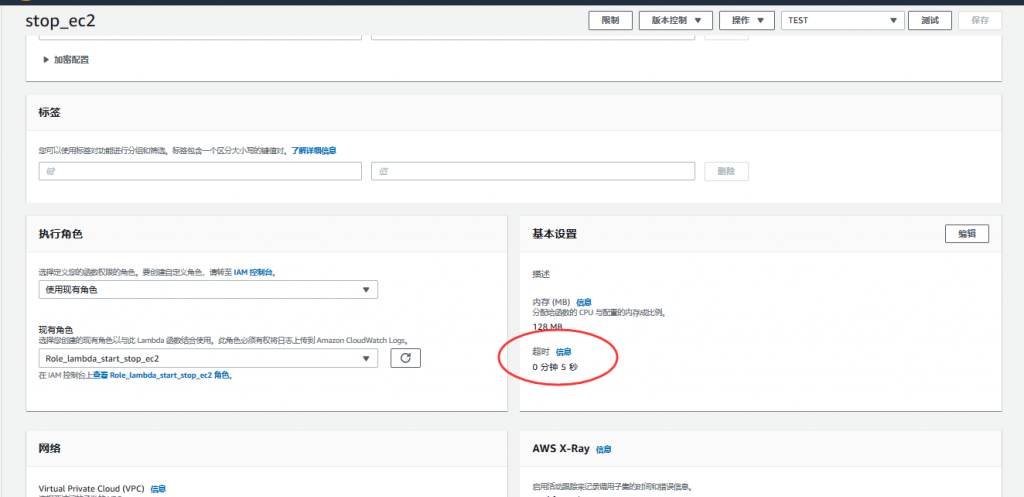Click the tag key input field

coord(200,171)
